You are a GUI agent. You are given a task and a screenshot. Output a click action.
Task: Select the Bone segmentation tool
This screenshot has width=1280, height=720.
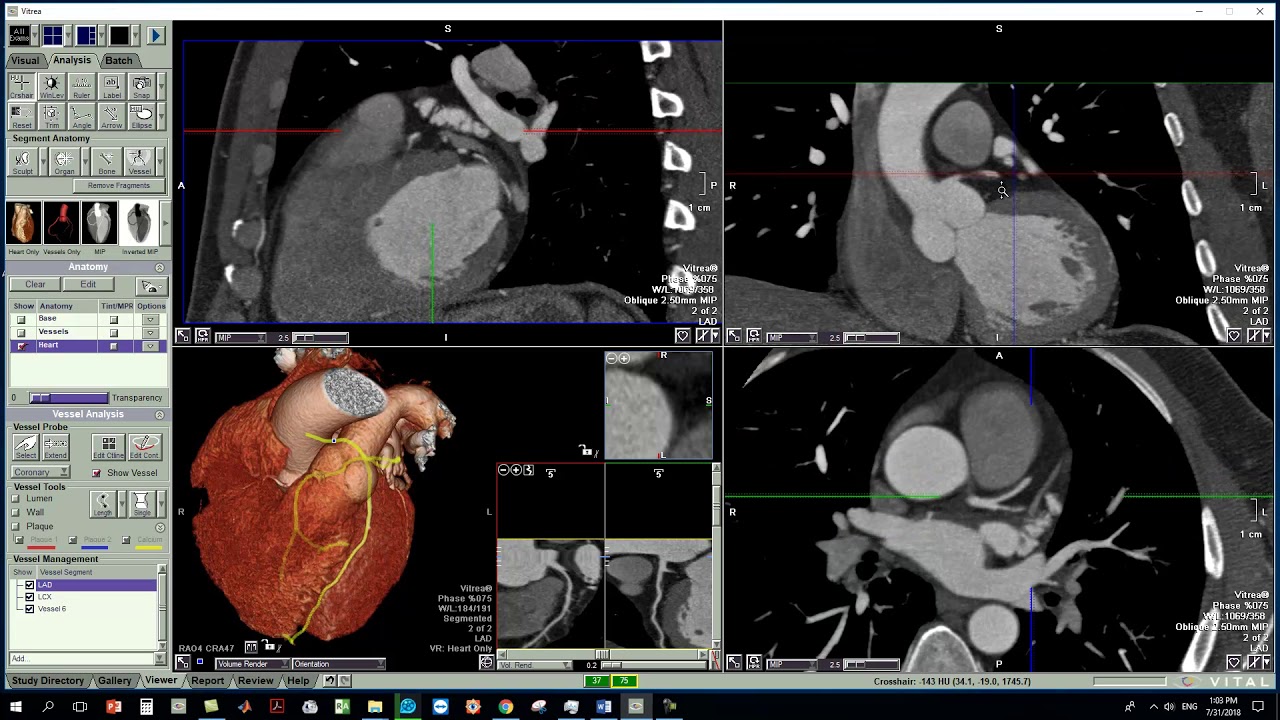(x=106, y=162)
